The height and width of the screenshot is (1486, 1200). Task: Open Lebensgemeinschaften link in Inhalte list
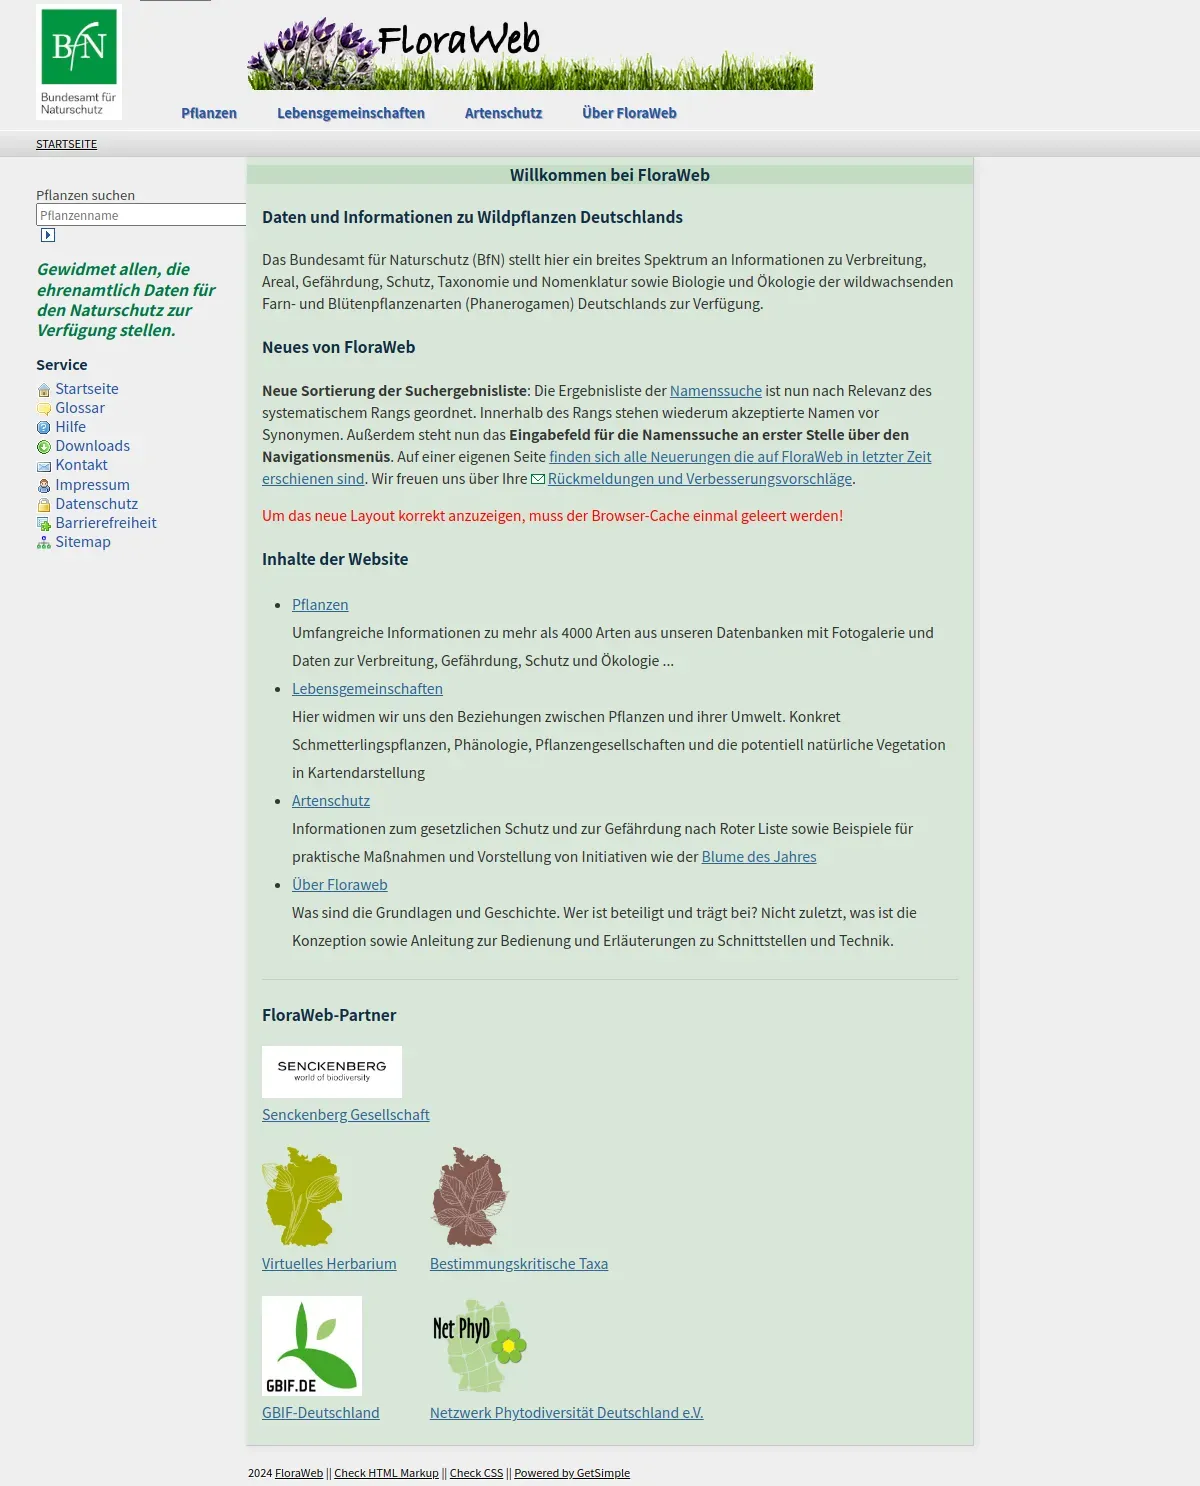pyautogui.click(x=367, y=689)
